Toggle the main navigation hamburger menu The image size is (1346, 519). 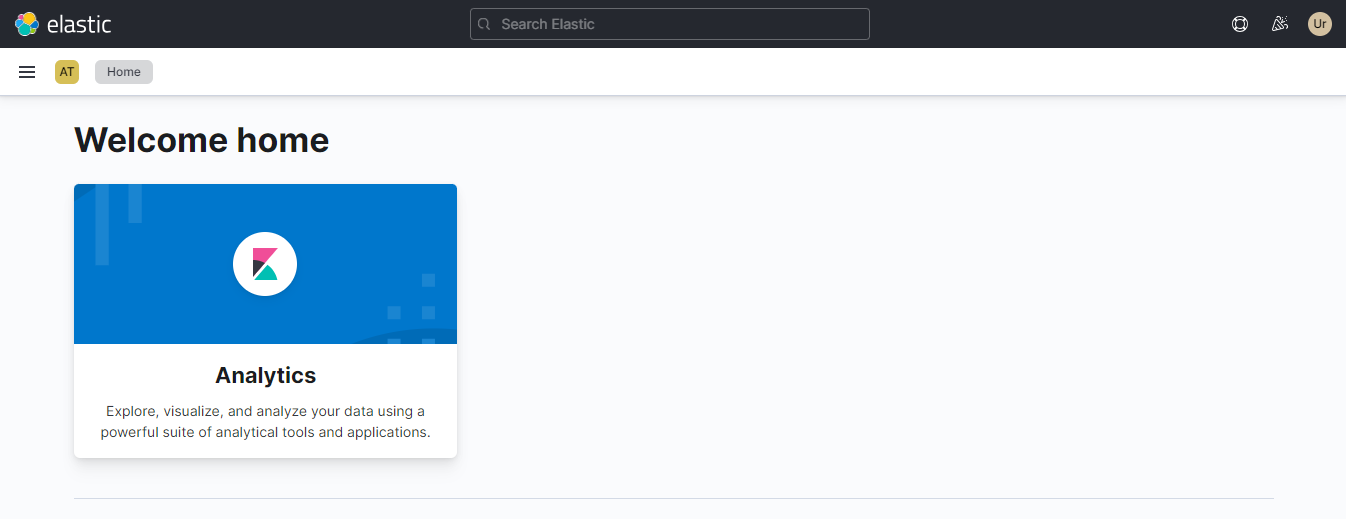tap(27, 72)
